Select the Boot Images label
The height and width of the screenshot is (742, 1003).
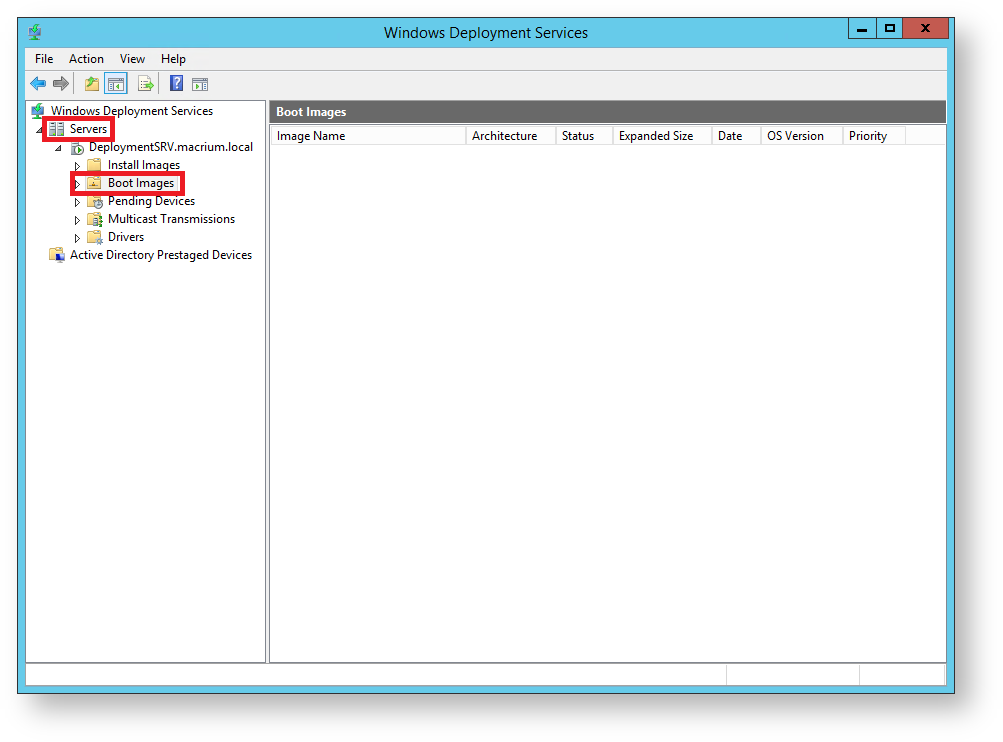(141, 183)
